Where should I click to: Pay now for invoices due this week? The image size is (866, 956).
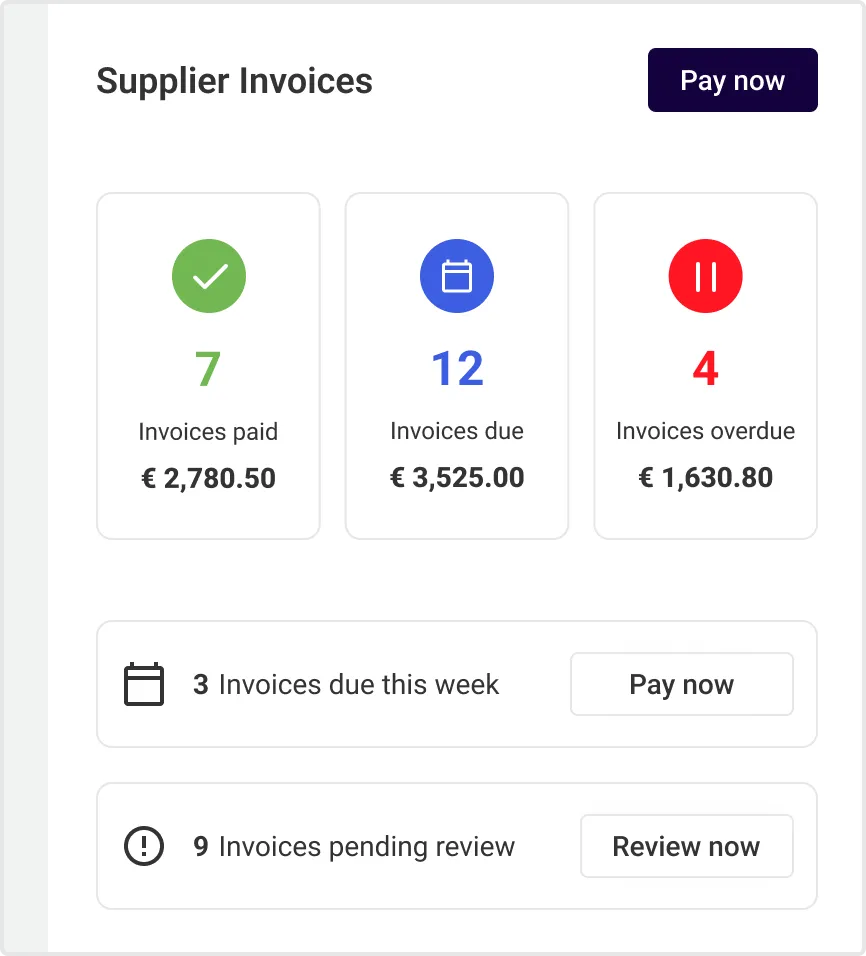[x=682, y=684]
